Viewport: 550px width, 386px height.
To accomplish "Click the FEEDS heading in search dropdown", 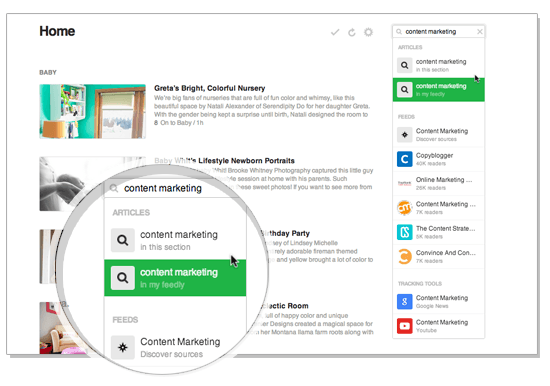I will pos(406,117).
